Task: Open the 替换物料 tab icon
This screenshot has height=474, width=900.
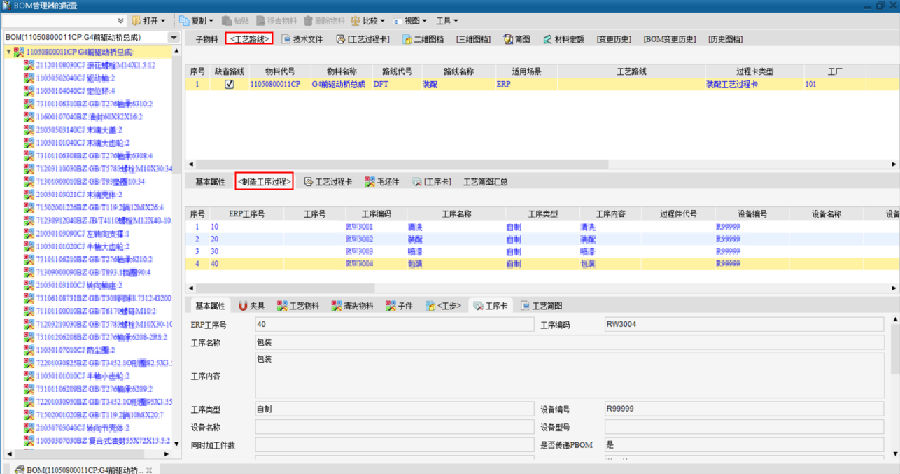Action: click(x=338, y=306)
